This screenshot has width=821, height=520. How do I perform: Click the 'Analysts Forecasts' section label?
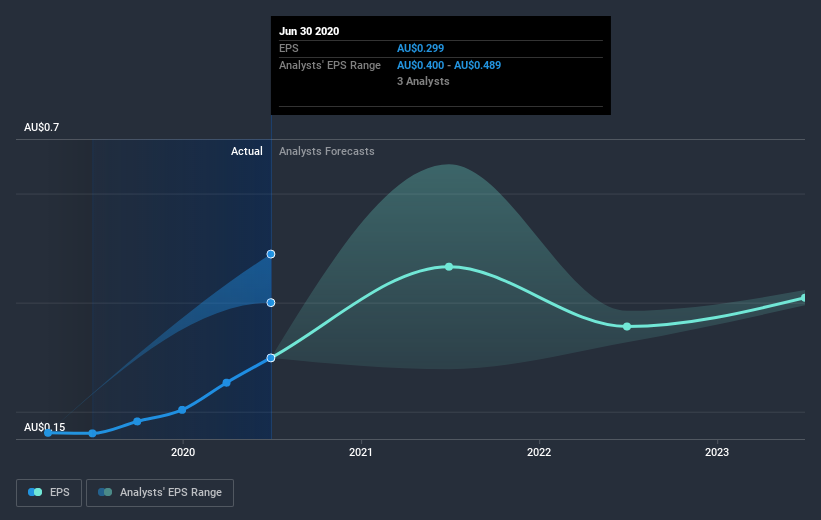327,151
